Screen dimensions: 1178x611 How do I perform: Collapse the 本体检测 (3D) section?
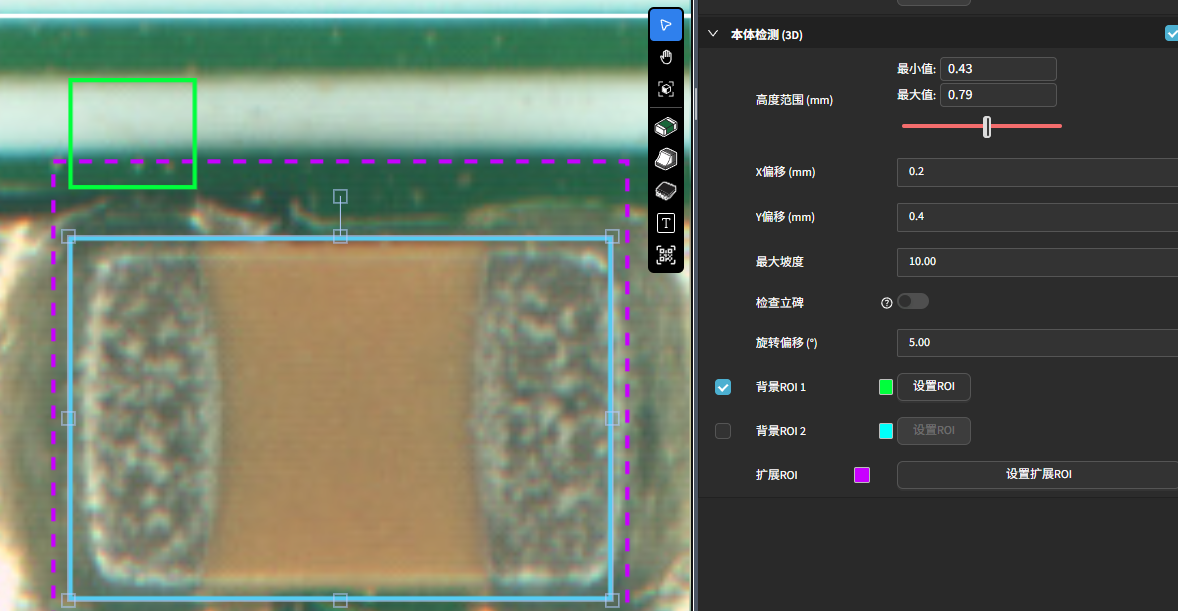[713, 34]
